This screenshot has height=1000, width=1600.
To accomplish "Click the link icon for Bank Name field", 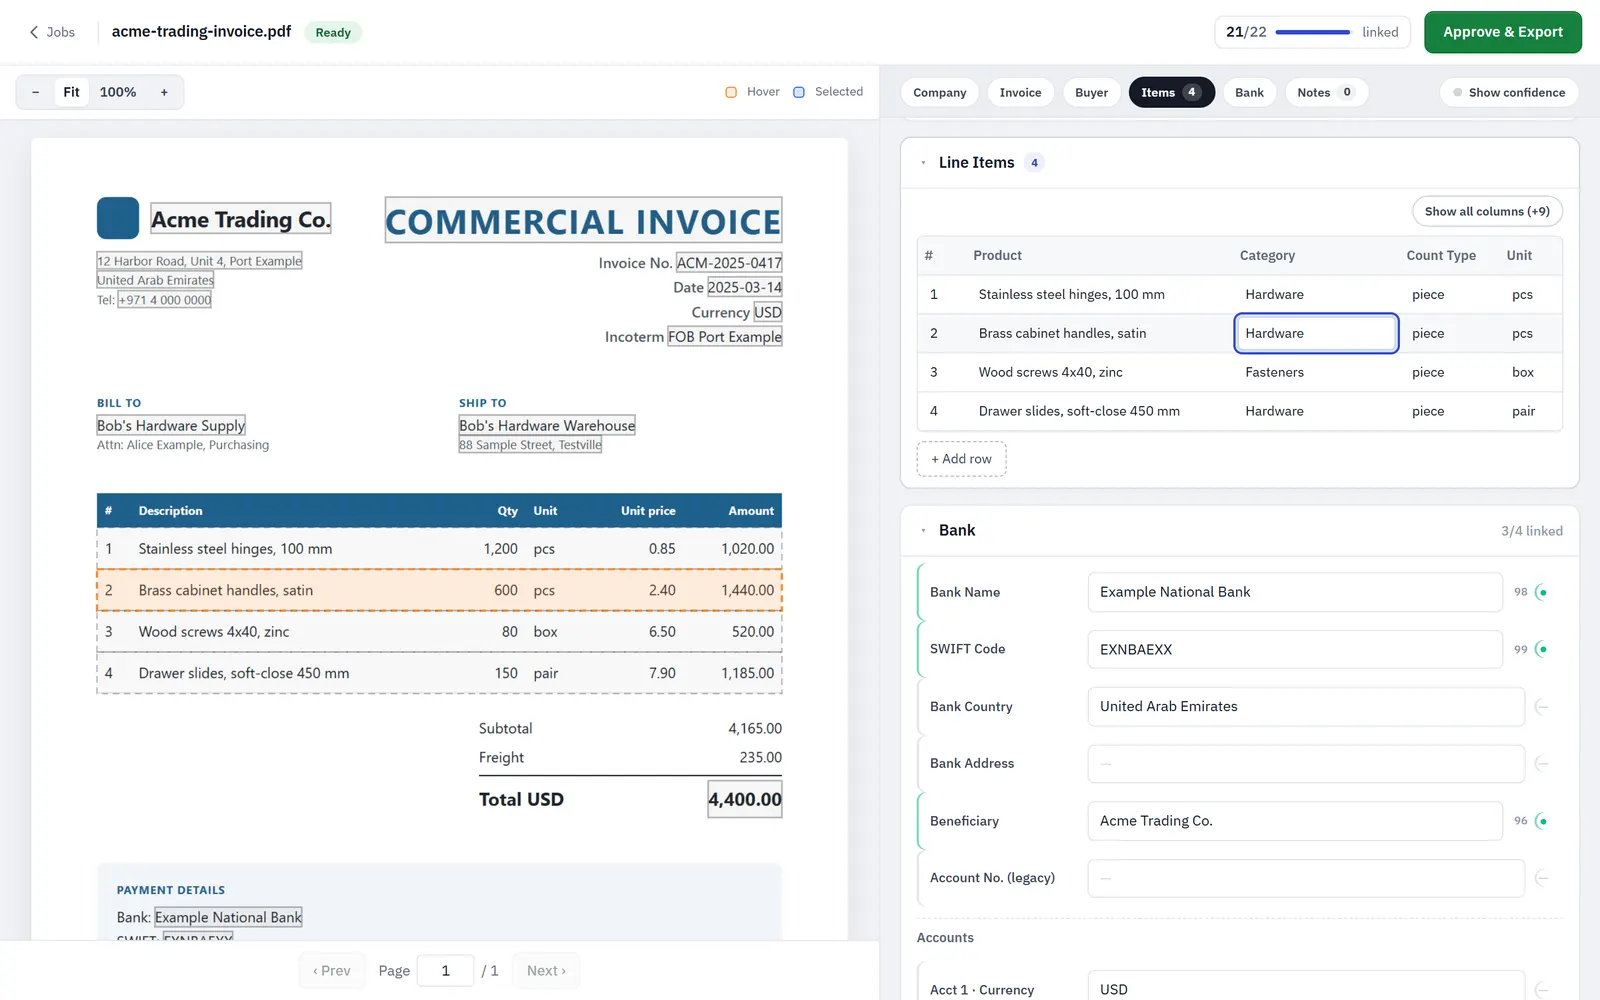I will [1542, 592].
